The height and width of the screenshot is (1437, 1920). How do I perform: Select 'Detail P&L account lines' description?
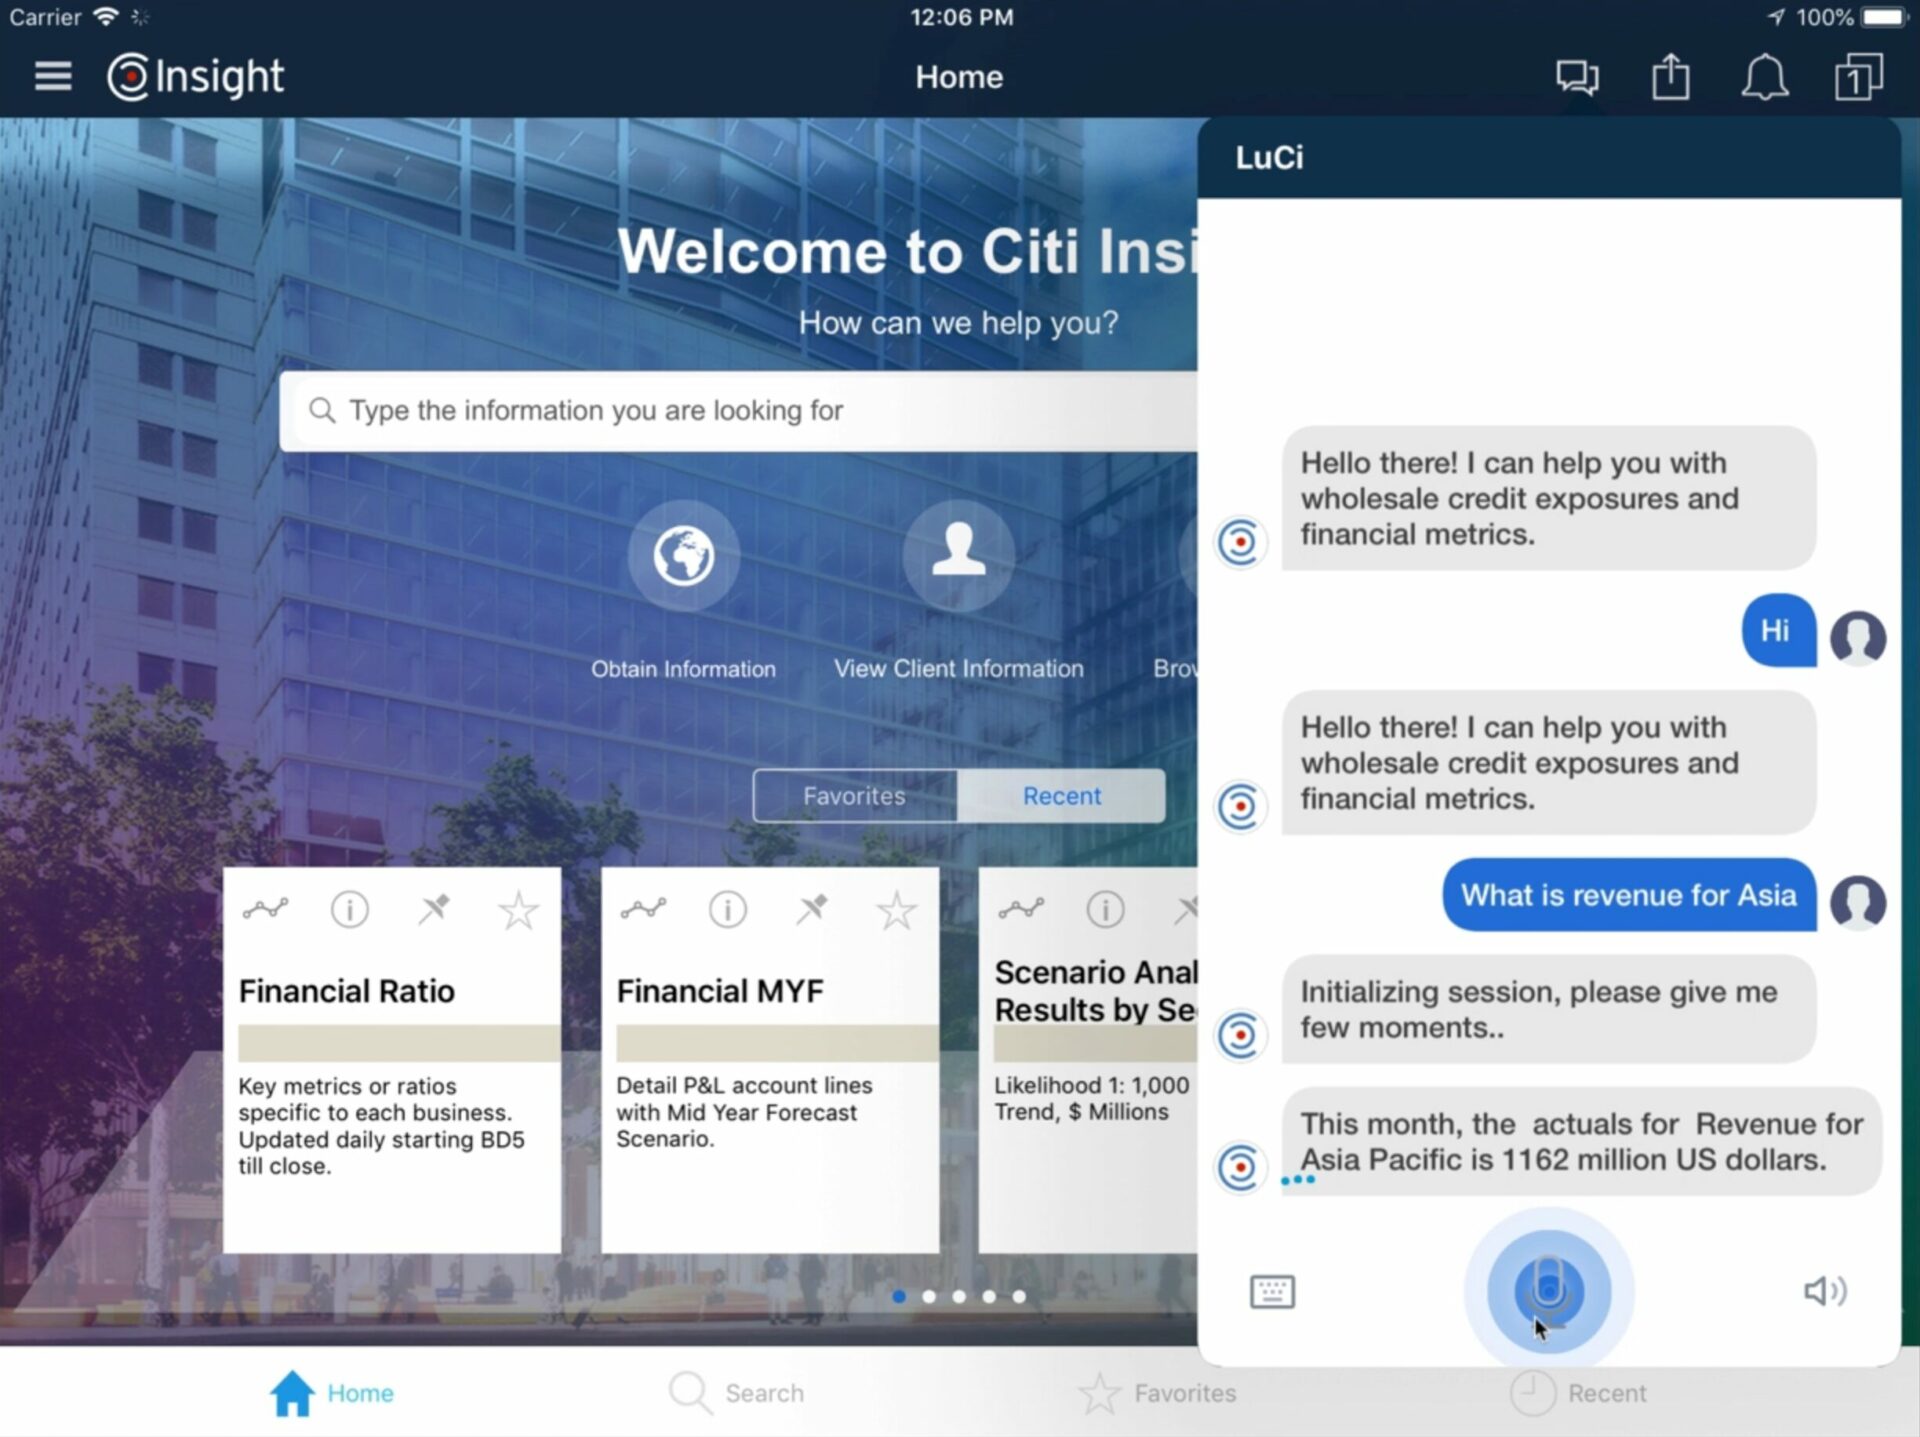point(744,1112)
